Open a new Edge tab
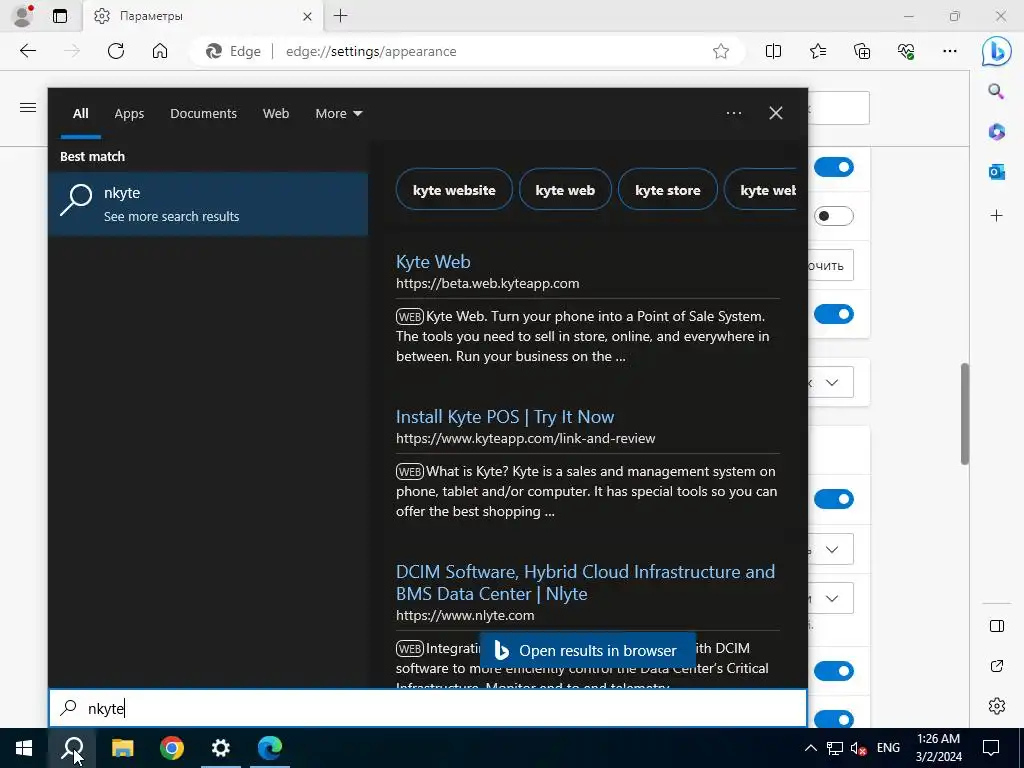This screenshot has height=768, width=1024. click(x=340, y=16)
